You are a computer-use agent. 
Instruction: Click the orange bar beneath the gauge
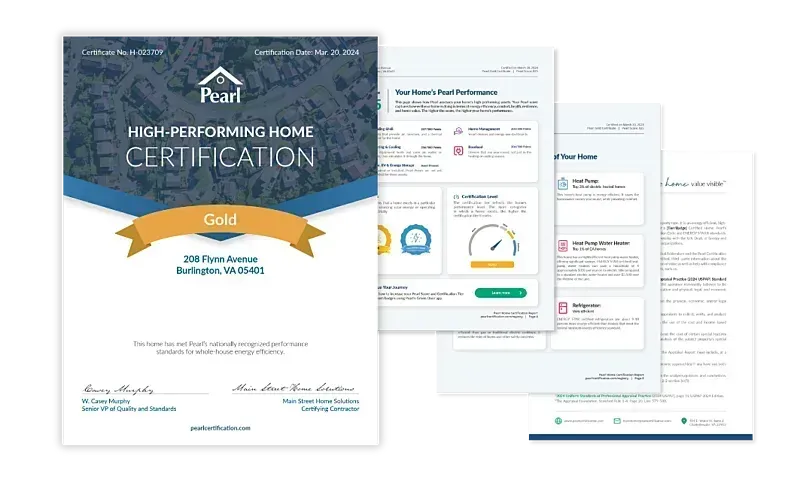pos(492,265)
